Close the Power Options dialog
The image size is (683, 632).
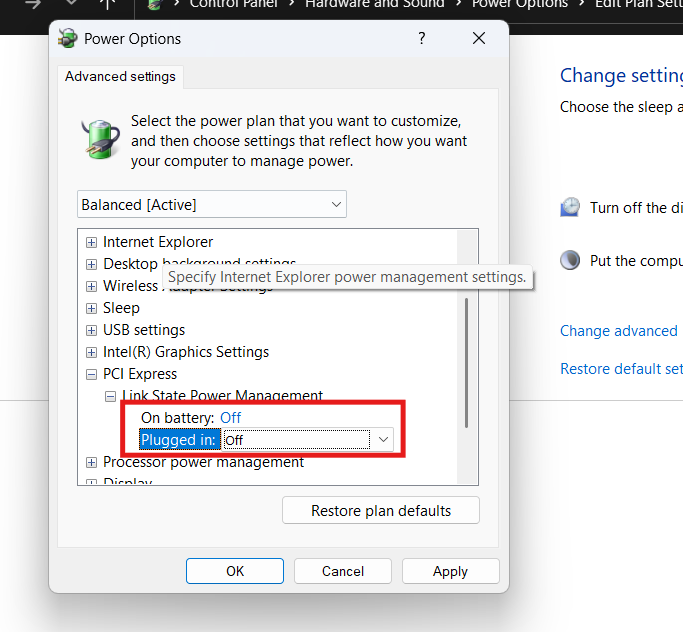pos(479,38)
